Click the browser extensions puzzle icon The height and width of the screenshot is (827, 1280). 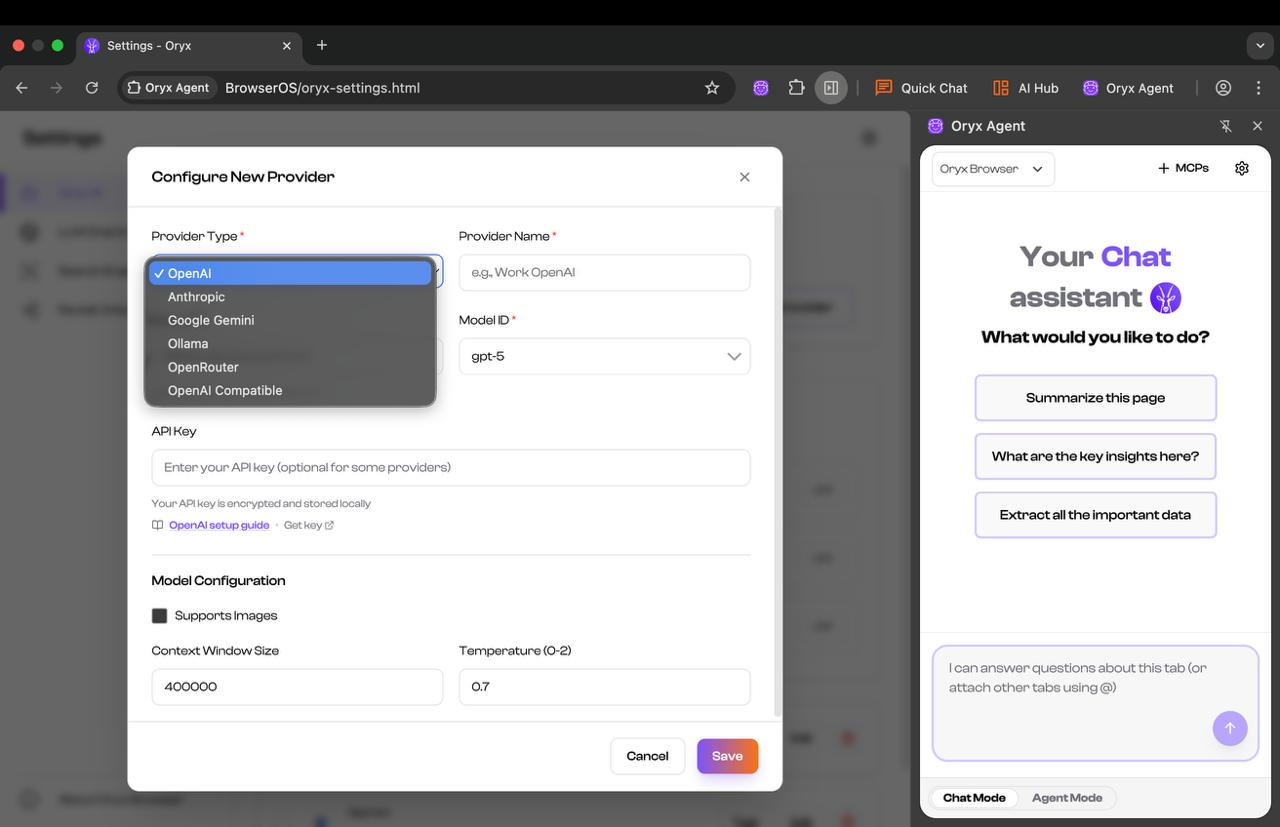point(796,88)
